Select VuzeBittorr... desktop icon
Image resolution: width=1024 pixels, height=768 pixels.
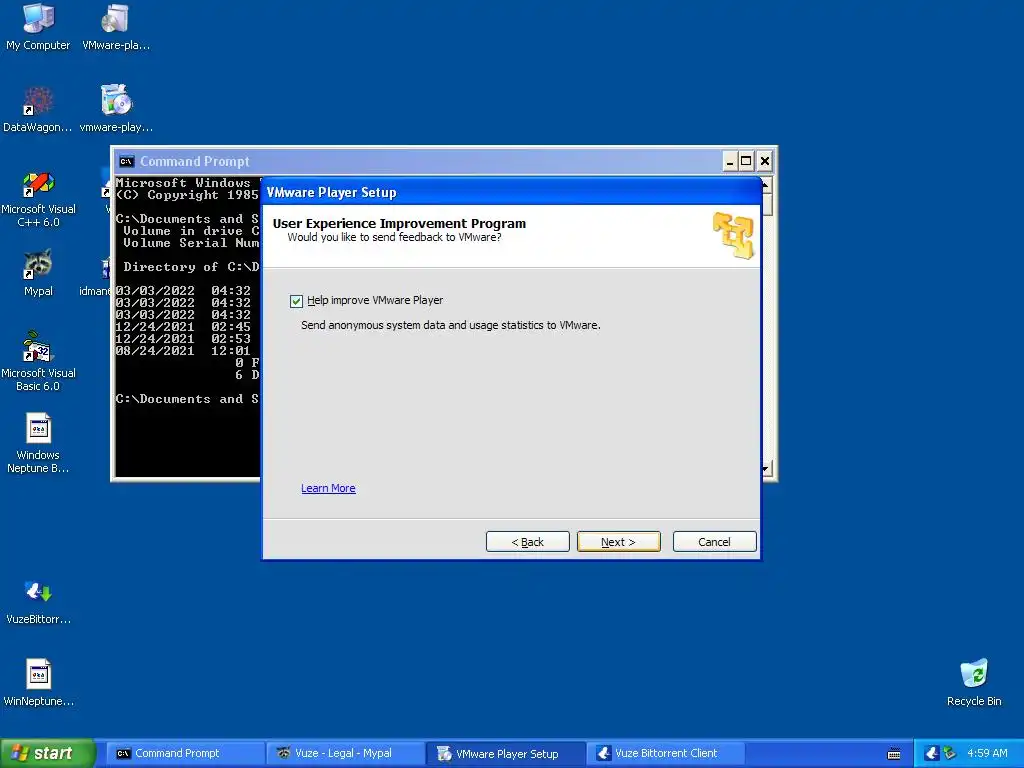pos(38,601)
